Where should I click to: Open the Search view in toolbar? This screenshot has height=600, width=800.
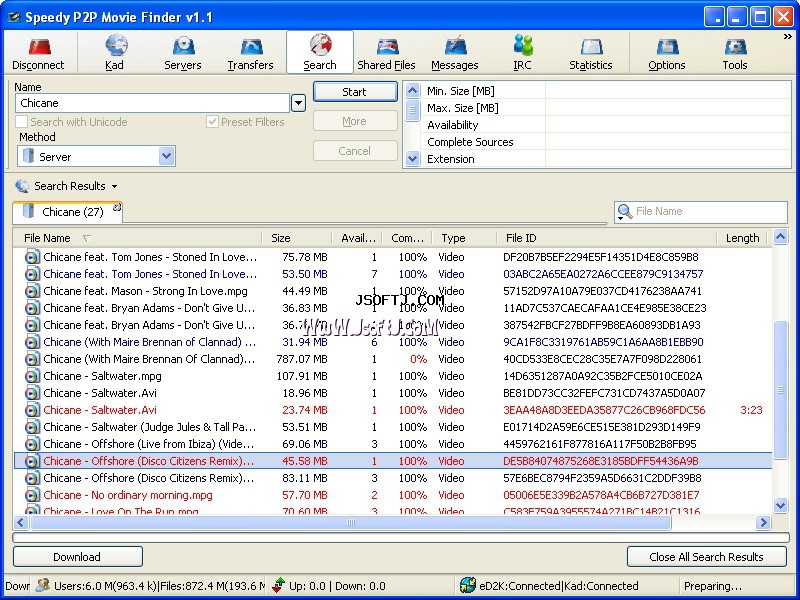(320, 52)
